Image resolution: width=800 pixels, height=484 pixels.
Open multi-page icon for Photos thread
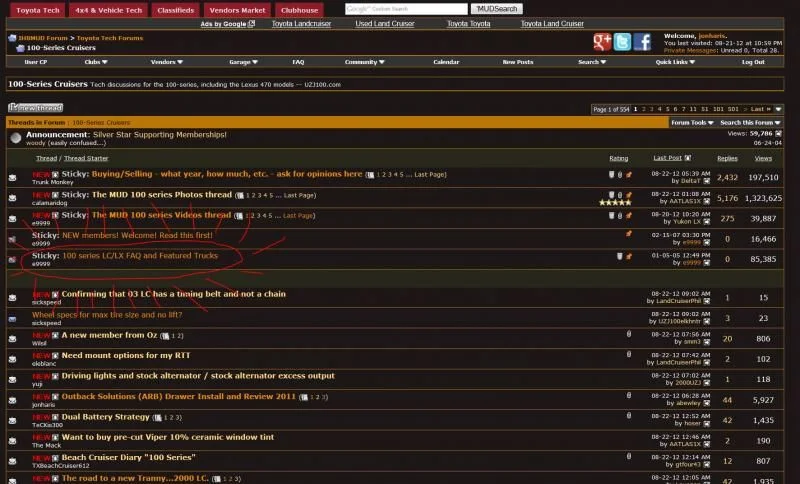239,195
